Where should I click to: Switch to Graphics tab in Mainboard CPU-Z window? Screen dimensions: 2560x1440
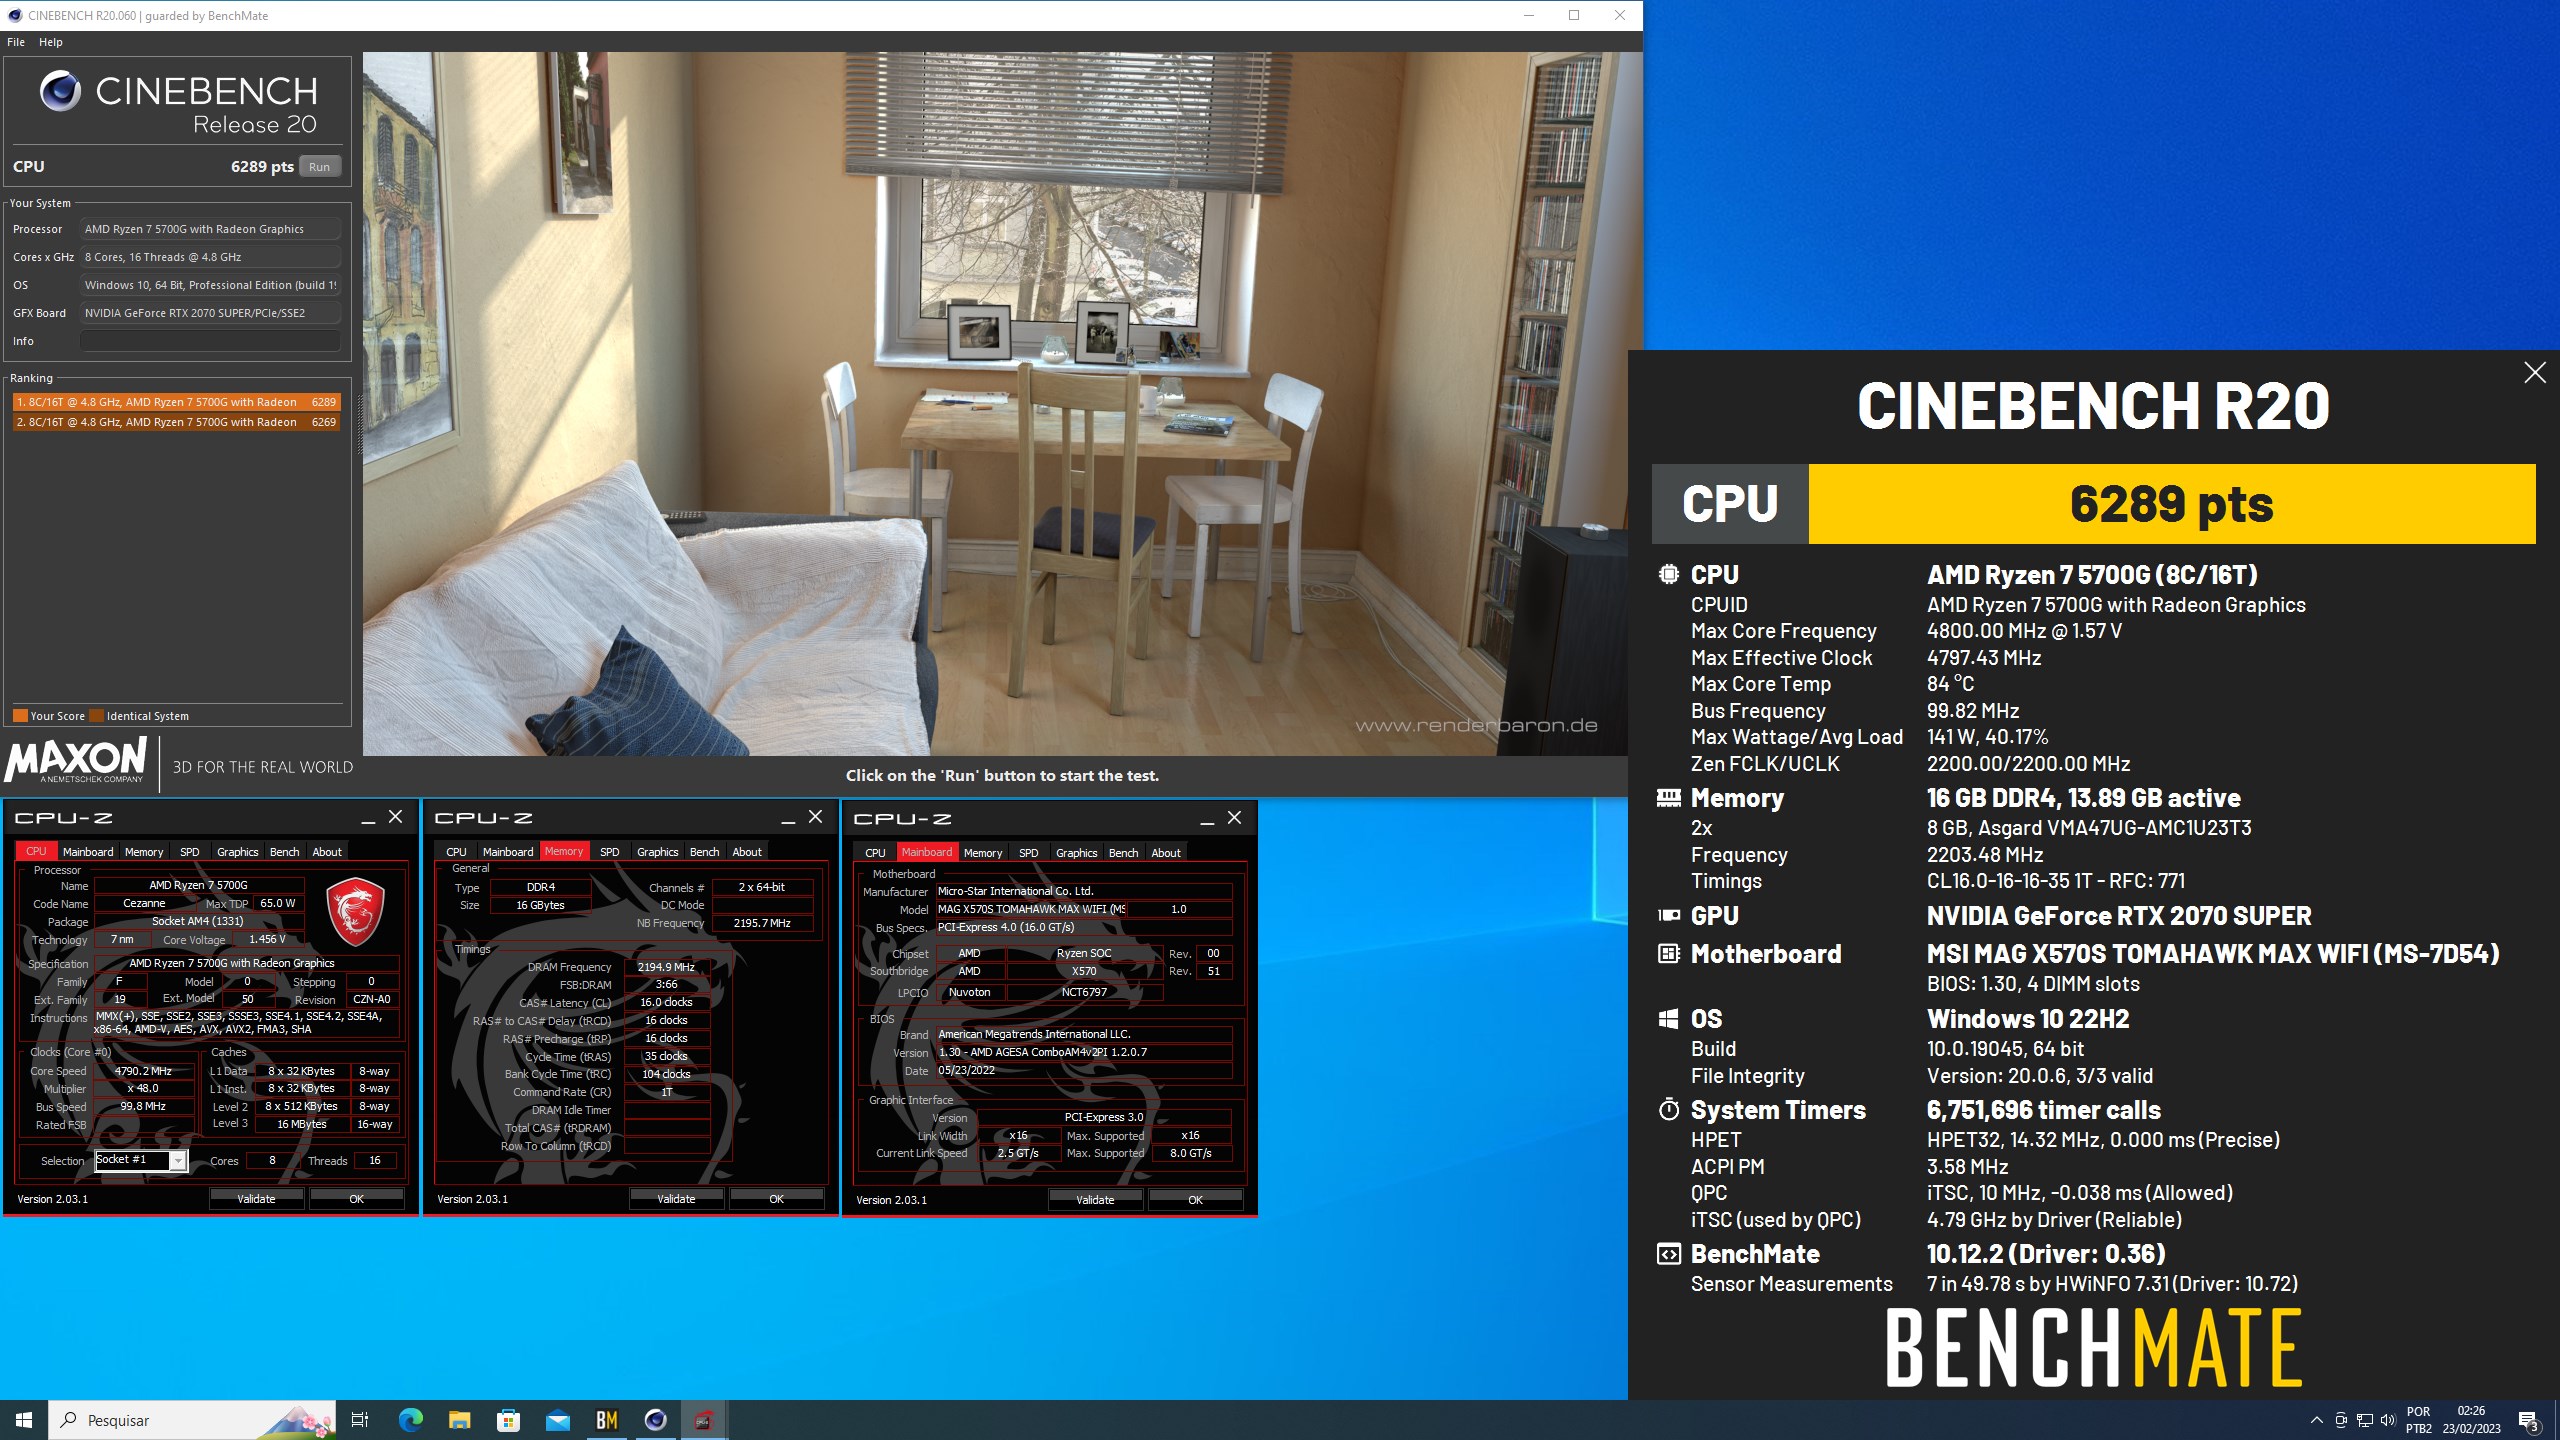(1077, 853)
